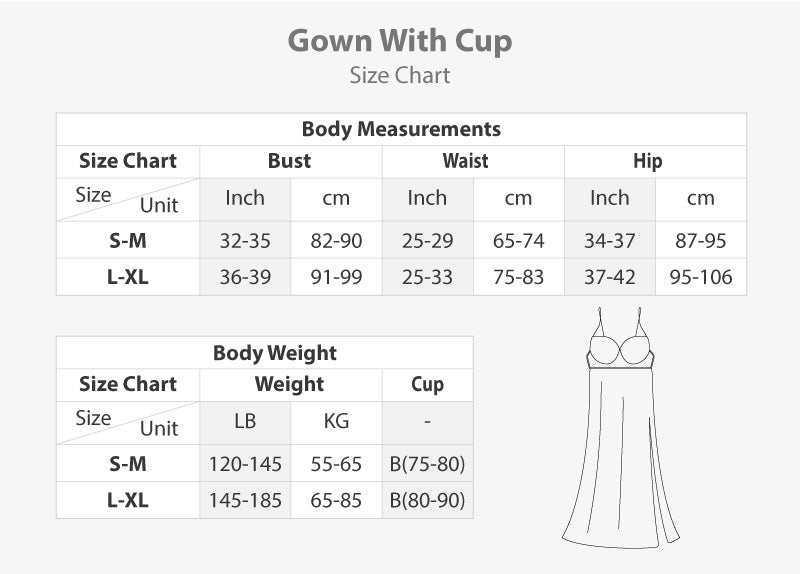This screenshot has width=800, height=574.
Task: Click the Hip column header
Action: 647,161
